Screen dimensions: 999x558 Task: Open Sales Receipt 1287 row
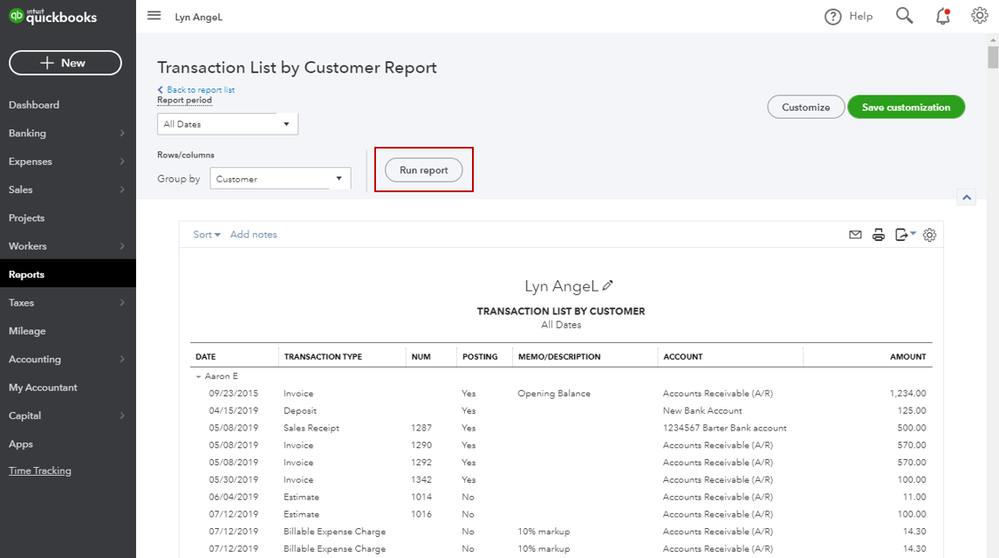pos(561,428)
